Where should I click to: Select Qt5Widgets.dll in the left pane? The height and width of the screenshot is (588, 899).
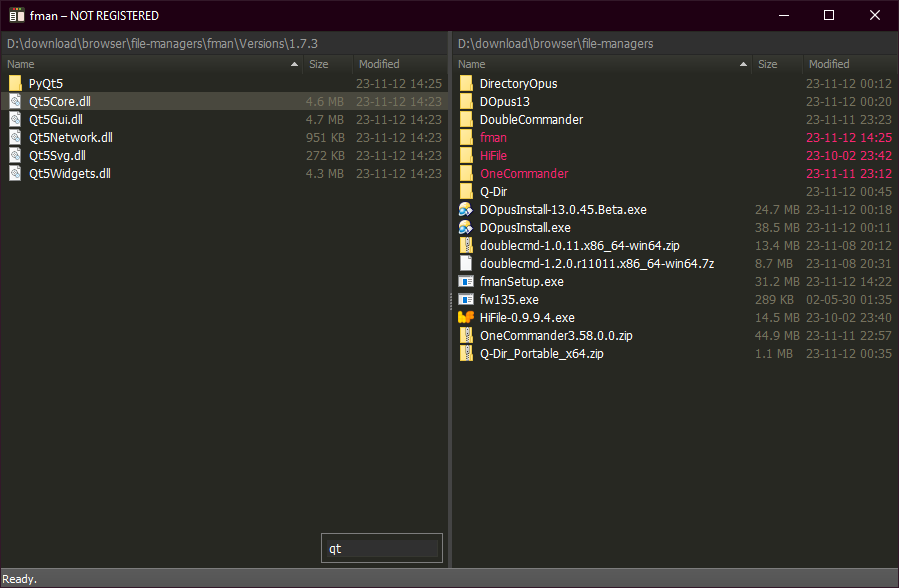point(70,174)
